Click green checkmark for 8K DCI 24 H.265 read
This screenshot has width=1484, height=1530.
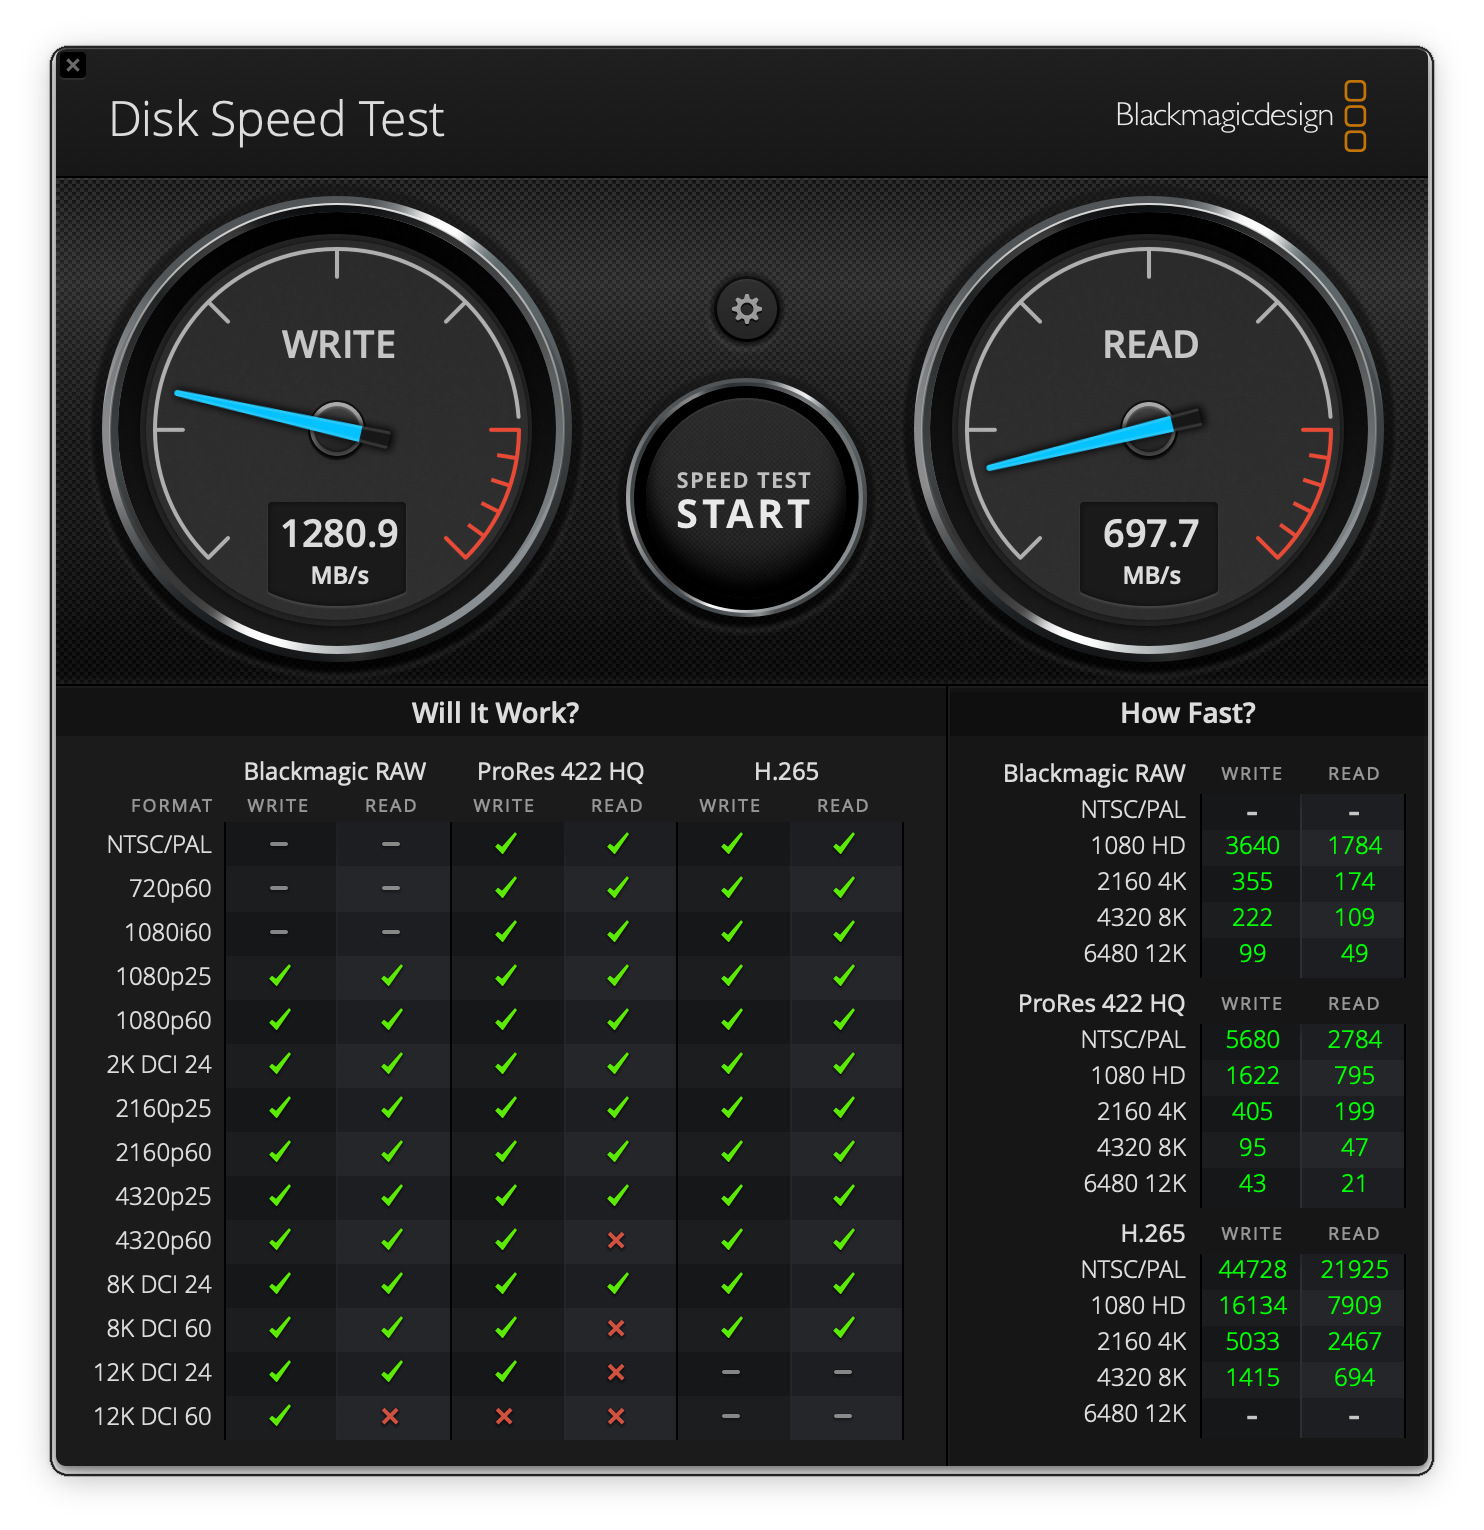pos(843,1284)
